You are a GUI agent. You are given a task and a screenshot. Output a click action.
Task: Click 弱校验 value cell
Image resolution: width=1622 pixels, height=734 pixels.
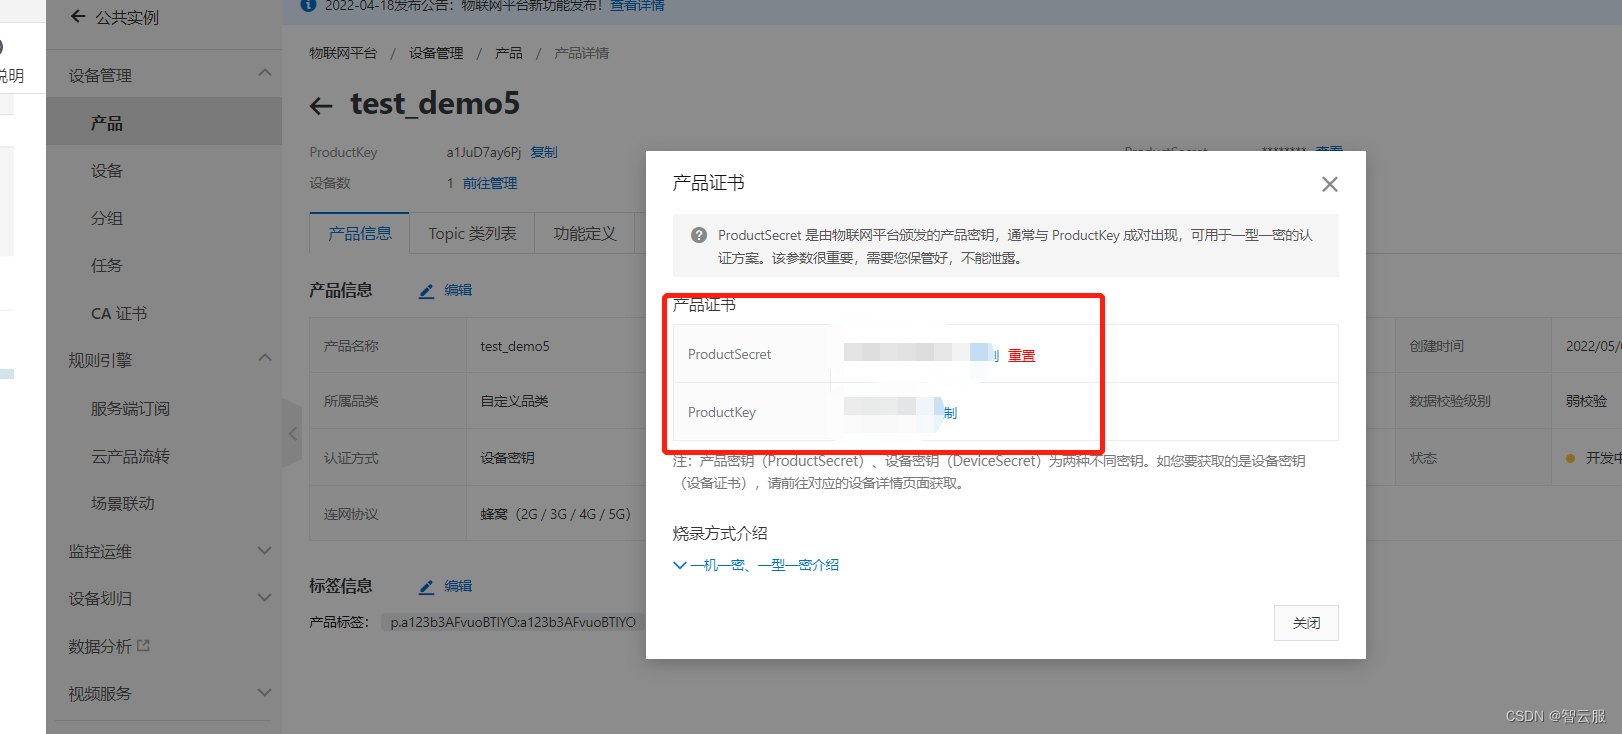1586,401
